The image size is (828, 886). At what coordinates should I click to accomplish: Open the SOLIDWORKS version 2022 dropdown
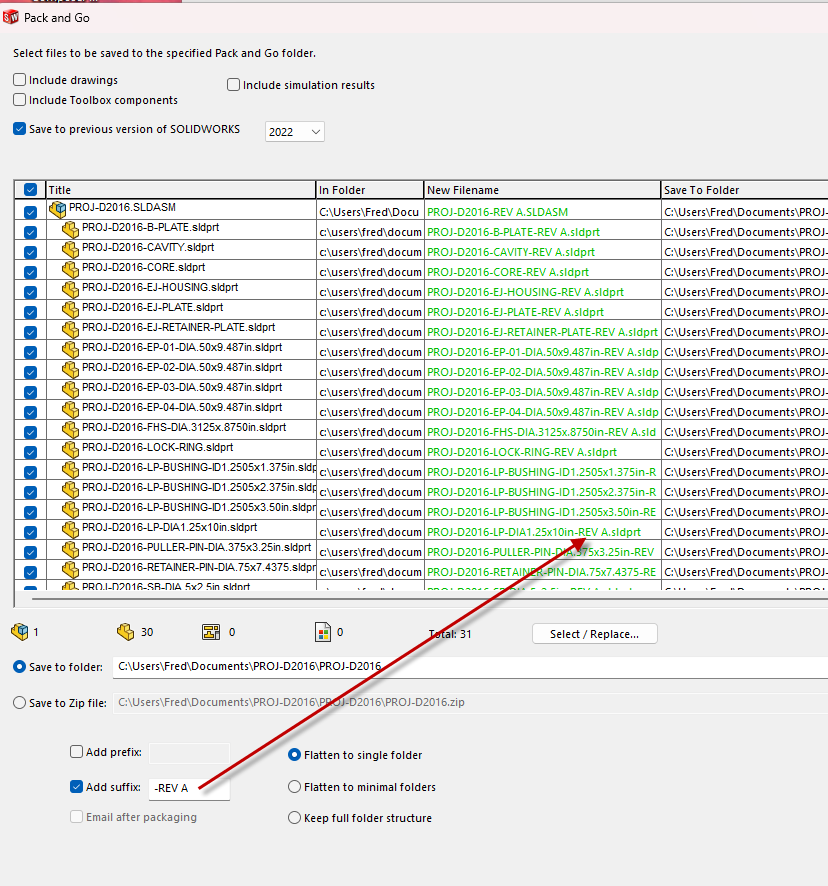click(x=295, y=131)
